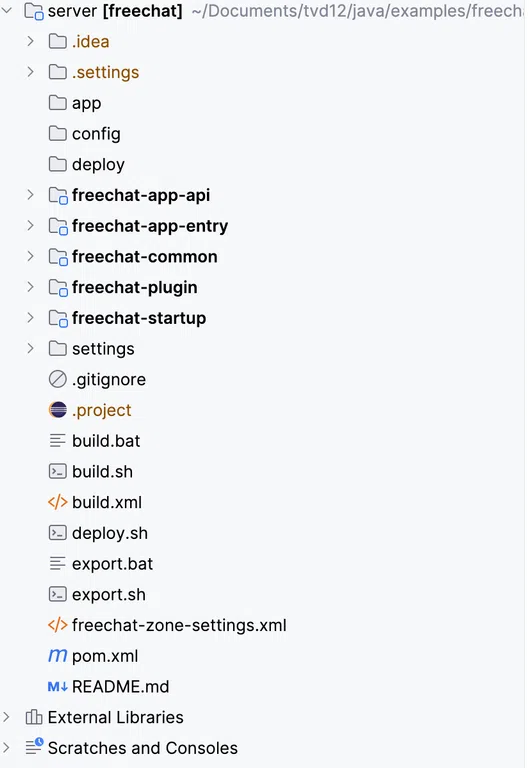Screen dimensions: 529x768
Task: Click the module folder icon of freechat-plugin
Action: point(58,288)
